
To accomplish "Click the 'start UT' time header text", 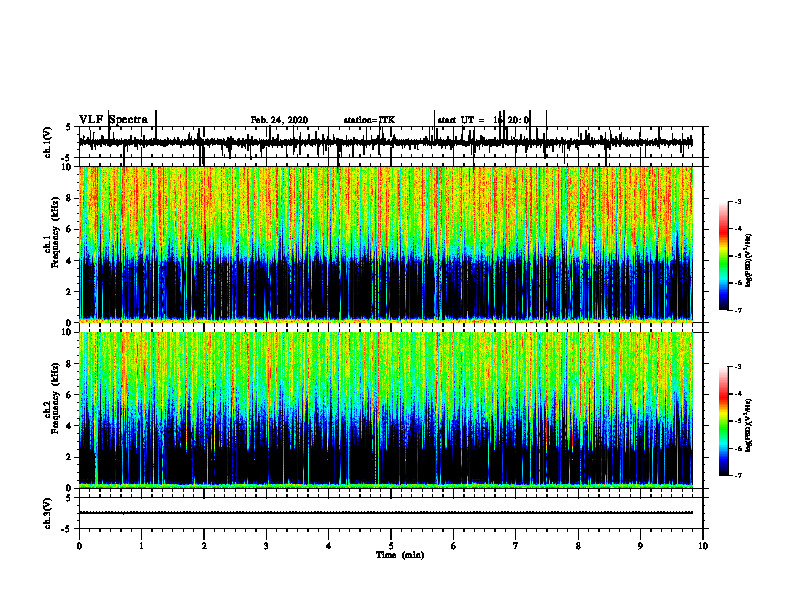I will (x=483, y=120).
